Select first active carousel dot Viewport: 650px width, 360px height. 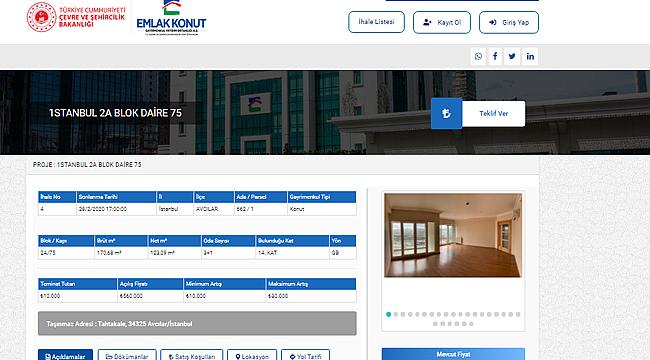388,314
